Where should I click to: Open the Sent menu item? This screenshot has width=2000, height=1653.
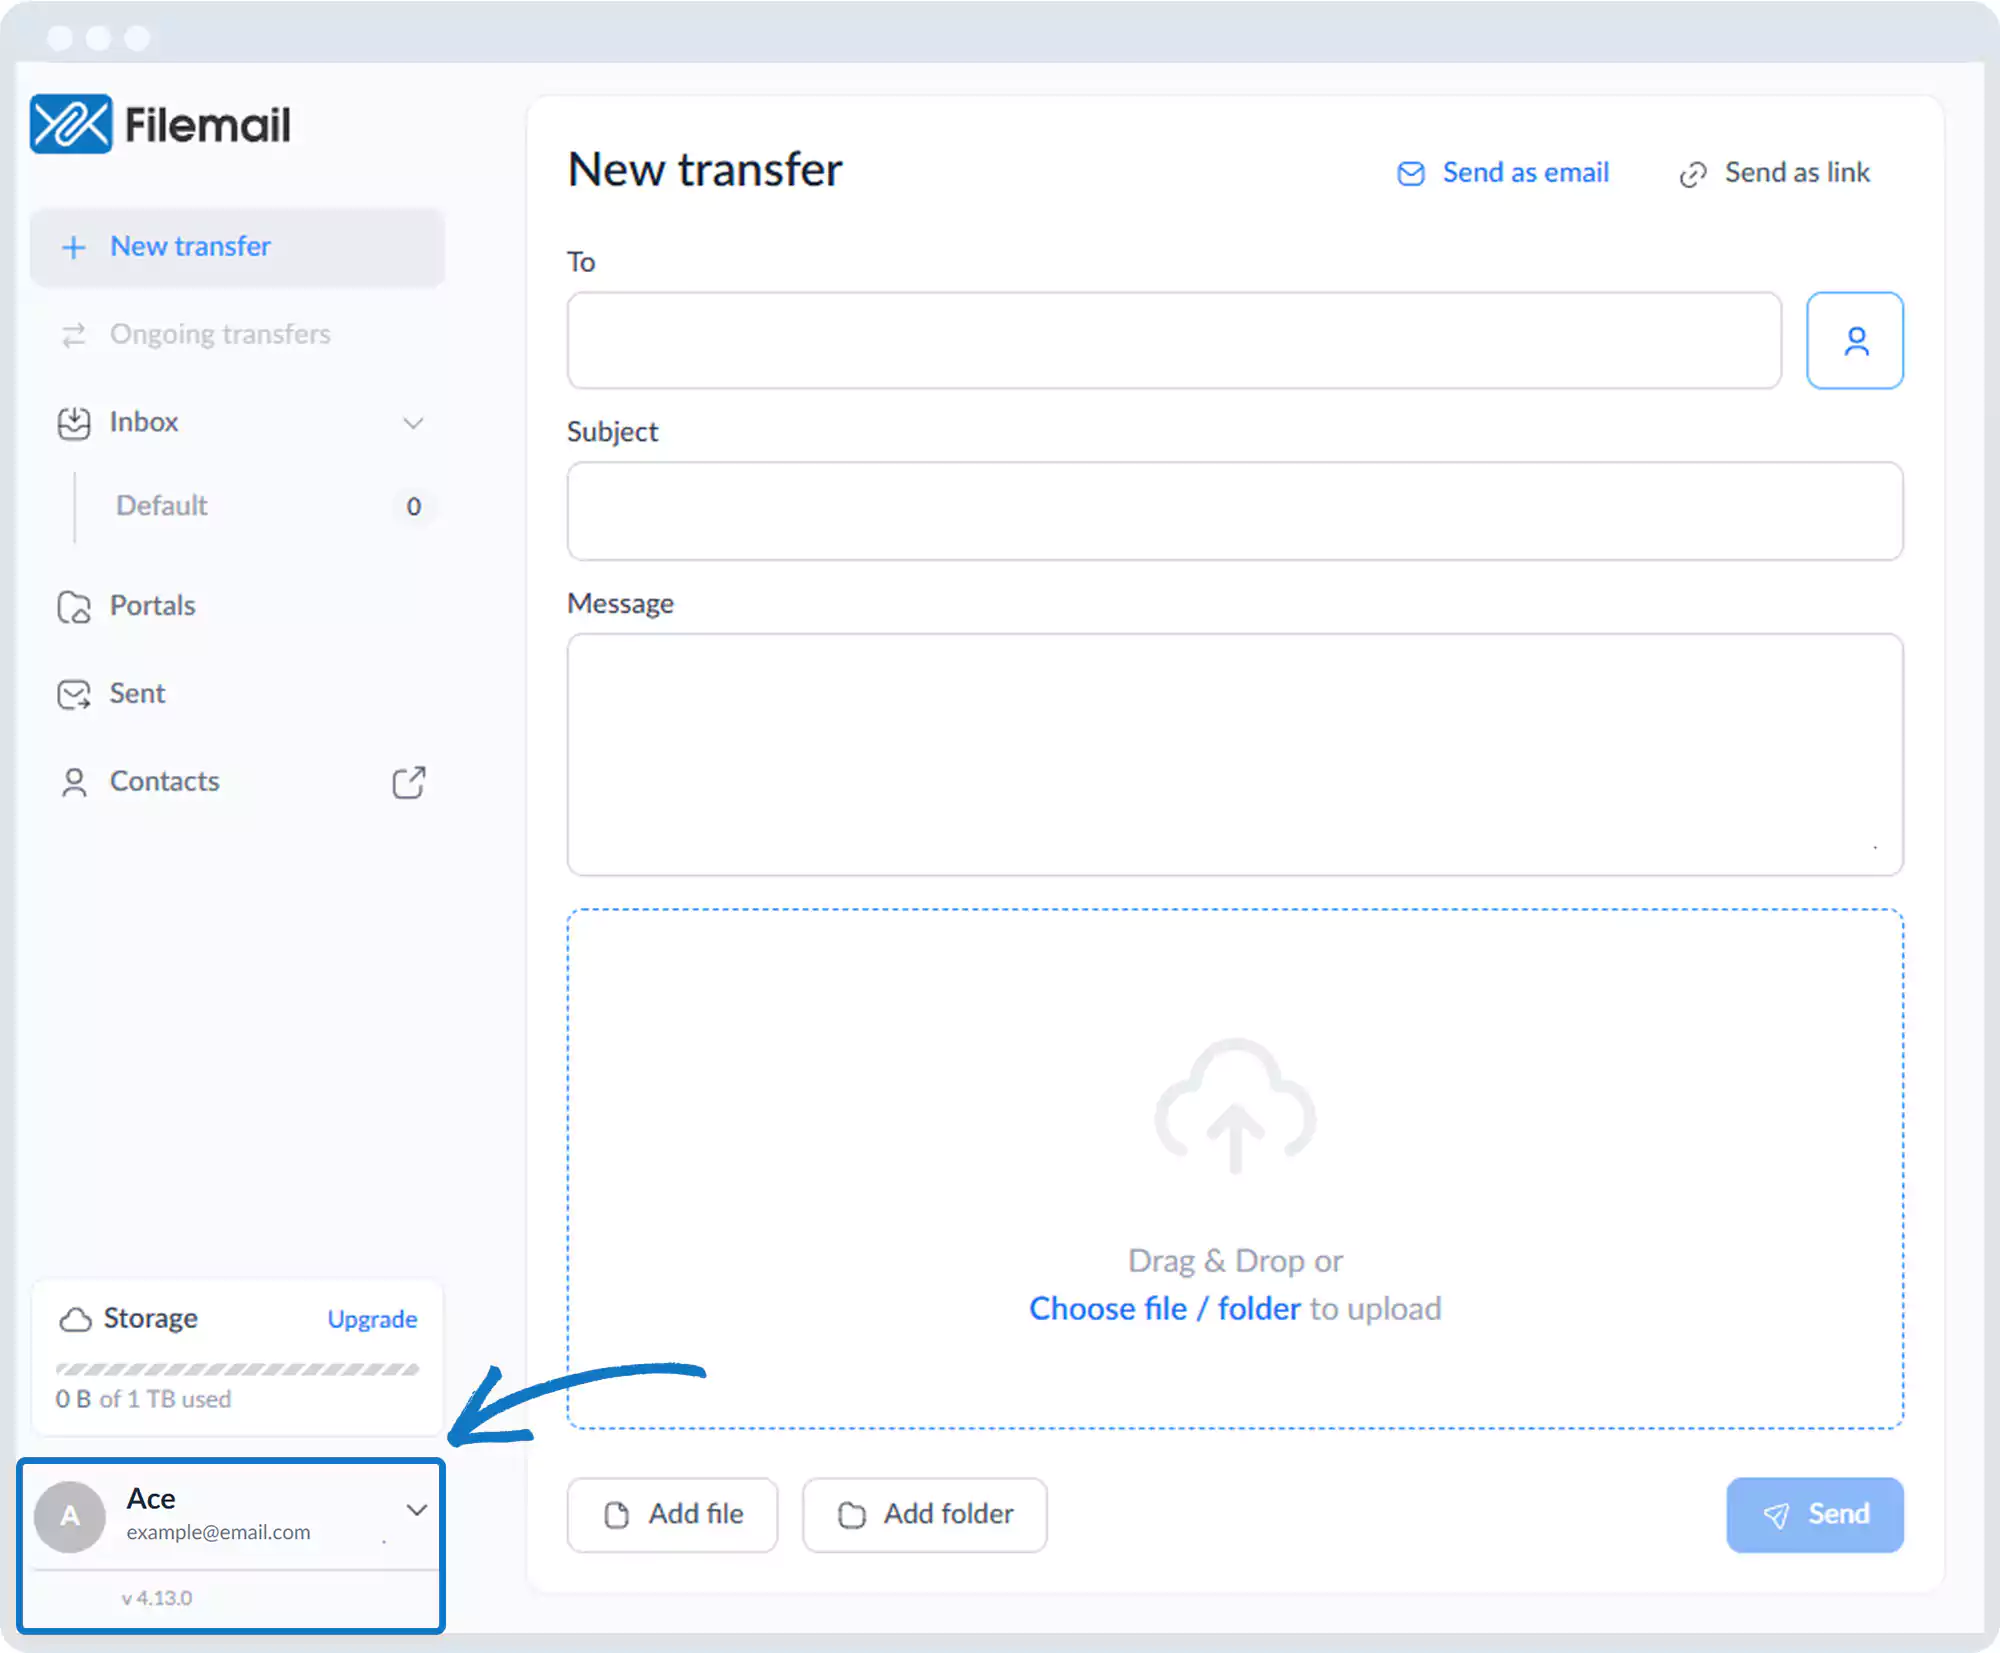click(x=137, y=694)
